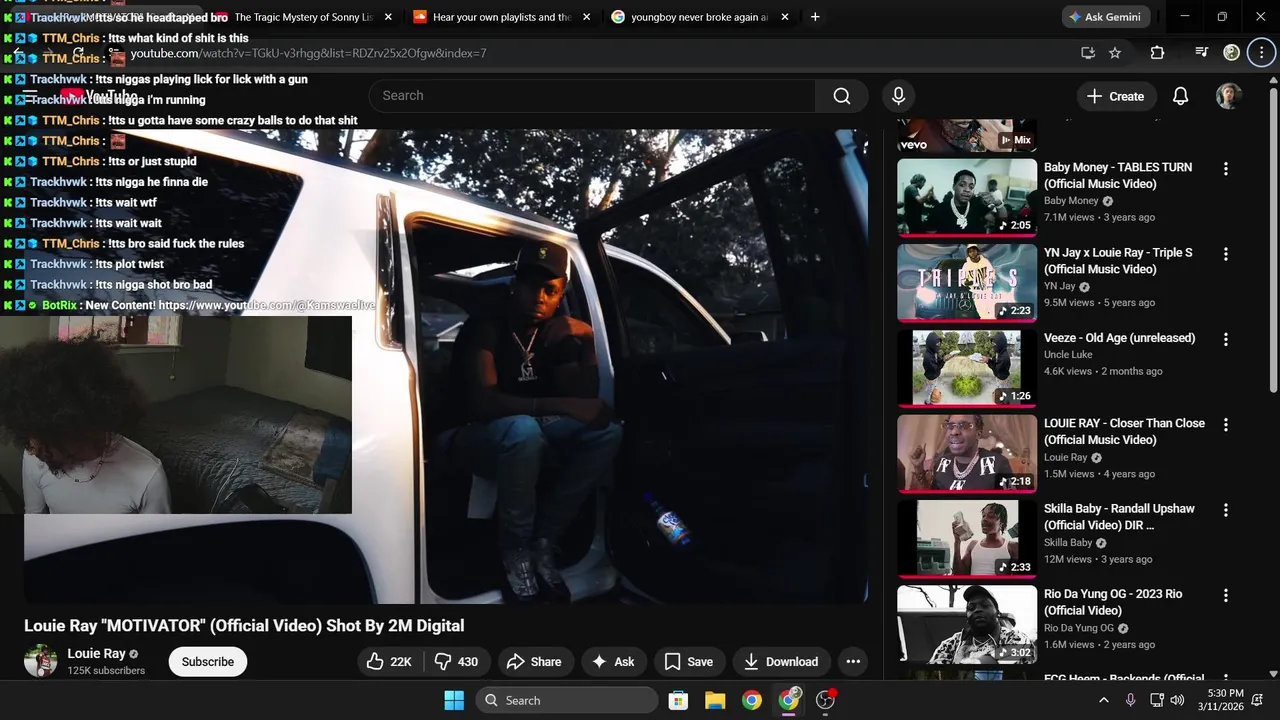
Task: Open YN Jay Triple S thumbnail
Action: click(x=967, y=282)
